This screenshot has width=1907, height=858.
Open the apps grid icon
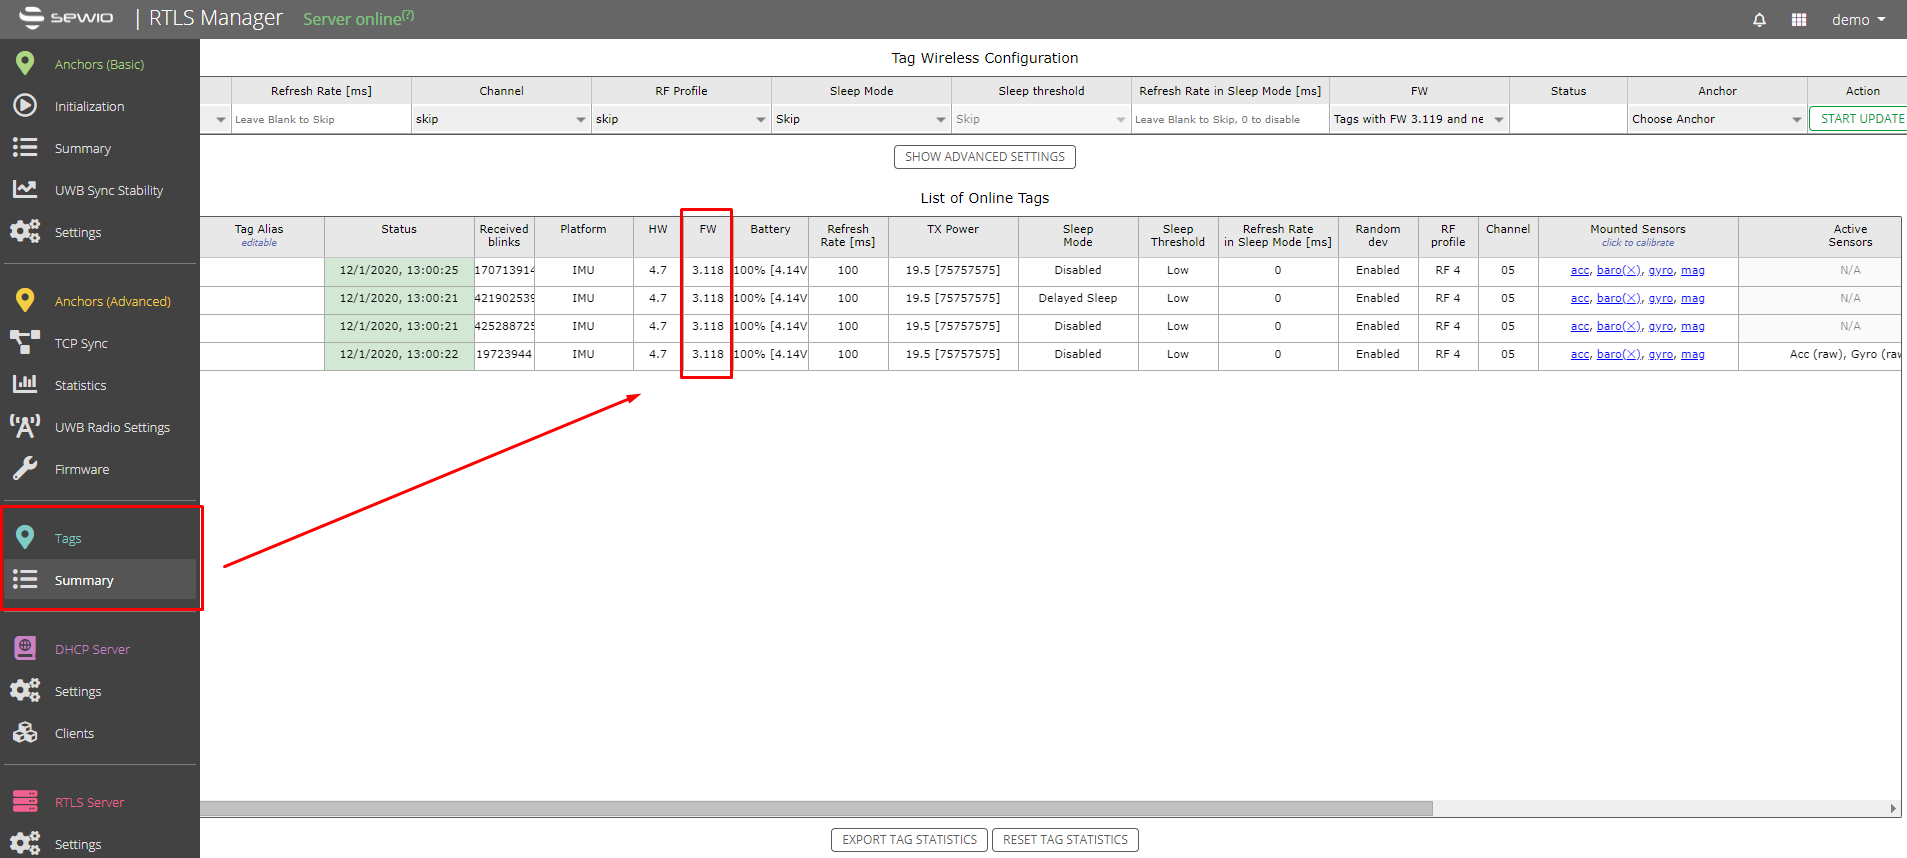coord(1799,20)
